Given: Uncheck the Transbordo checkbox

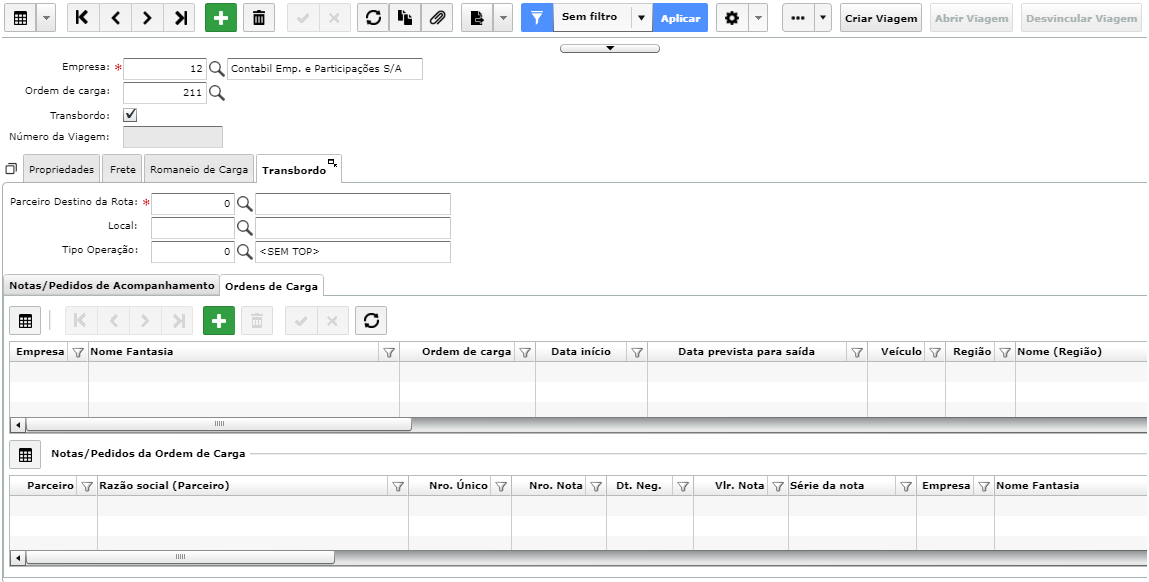Looking at the screenshot, I should click(130, 115).
